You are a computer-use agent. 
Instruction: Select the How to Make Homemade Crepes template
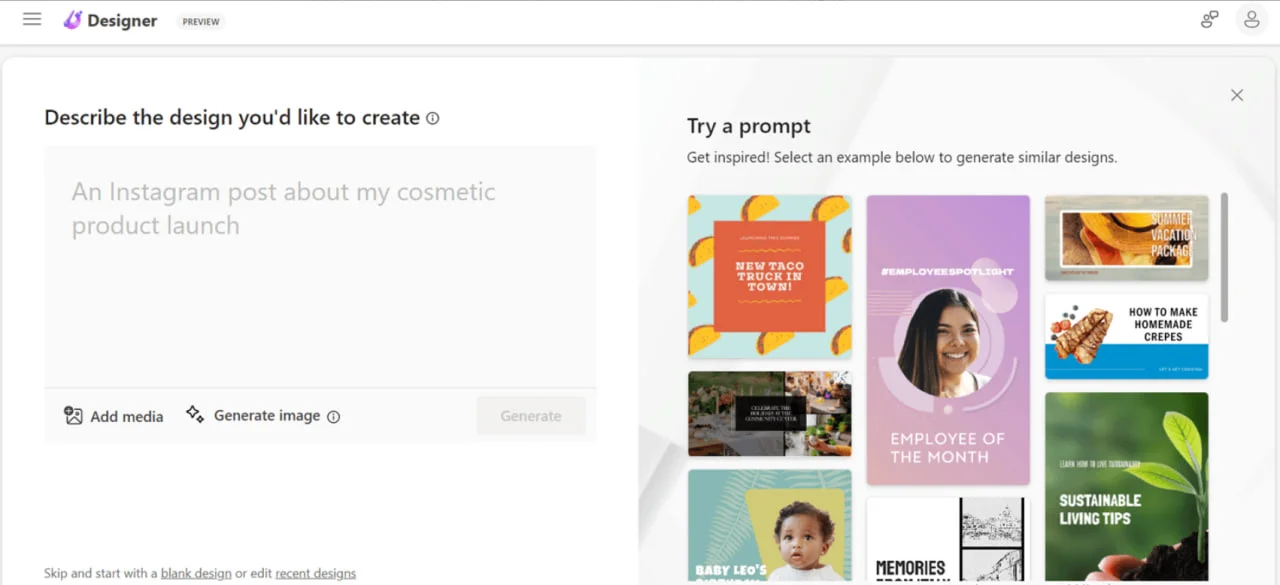(x=1127, y=336)
